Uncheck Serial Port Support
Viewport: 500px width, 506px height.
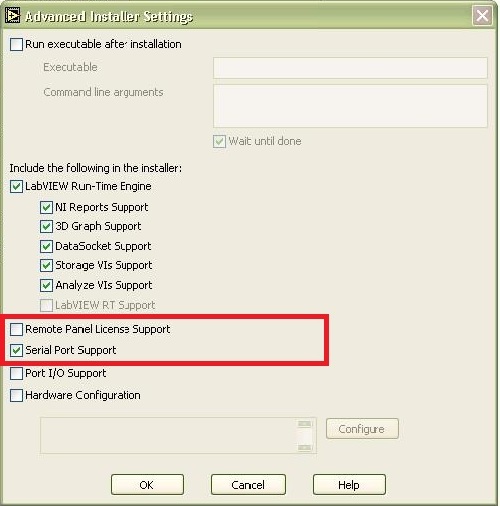click(16, 350)
